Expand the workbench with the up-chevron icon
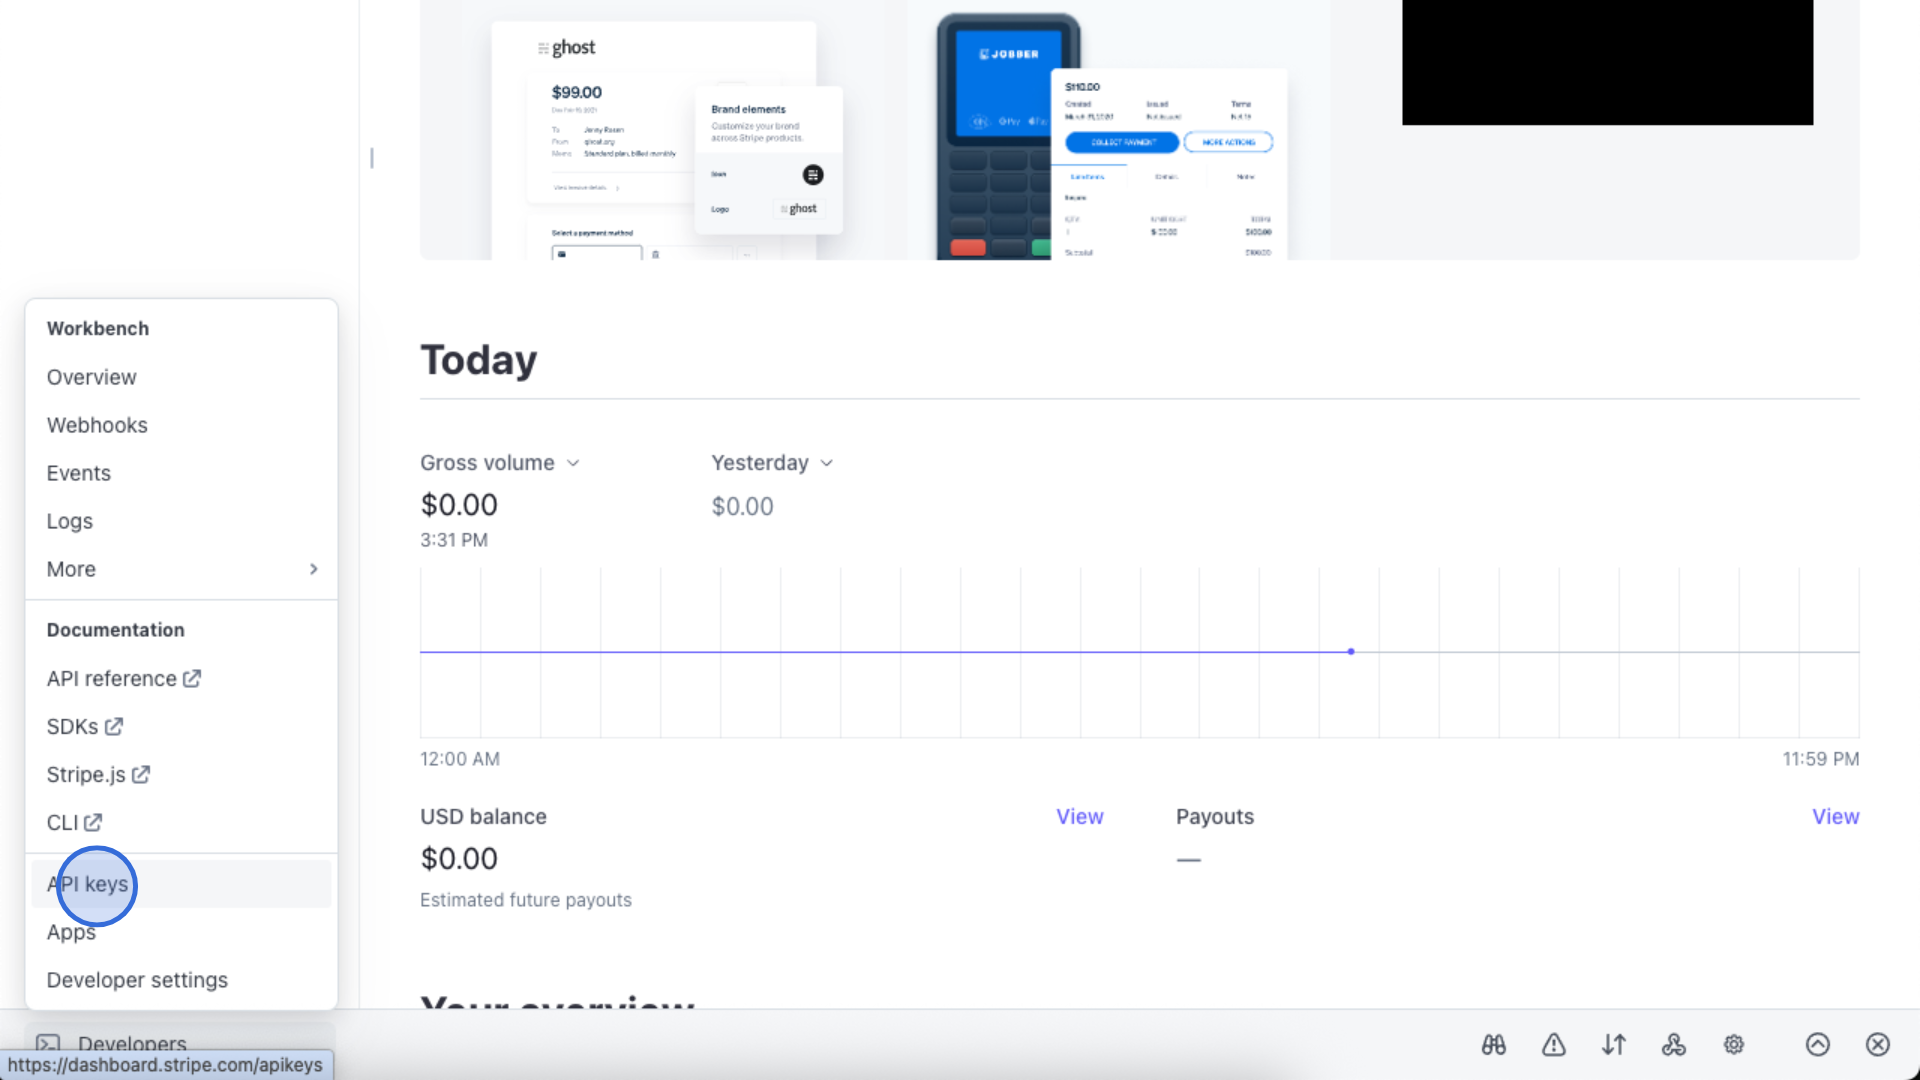The width and height of the screenshot is (1920, 1080). (x=1818, y=1045)
